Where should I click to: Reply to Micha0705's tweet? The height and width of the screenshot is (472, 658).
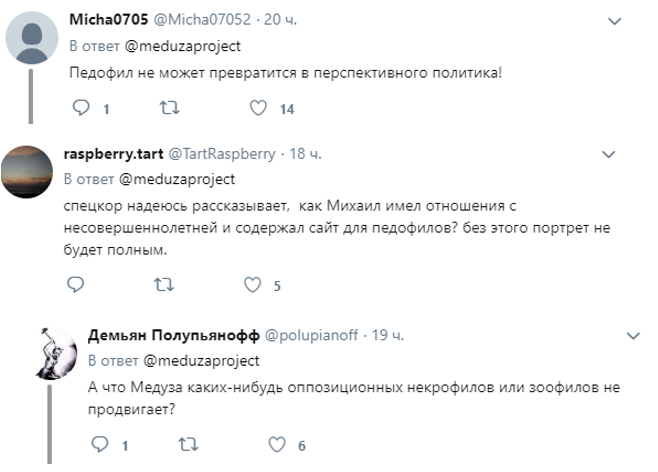(x=81, y=108)
